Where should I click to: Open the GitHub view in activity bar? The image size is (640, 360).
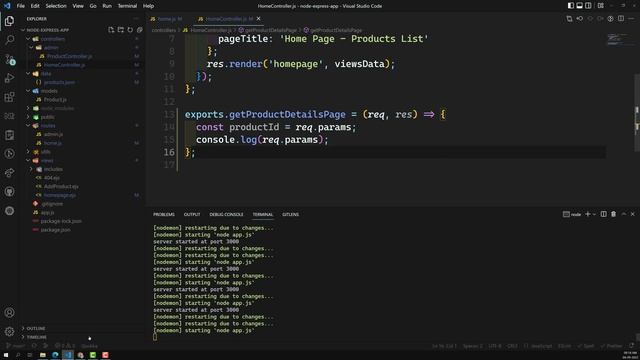(9, 191)
